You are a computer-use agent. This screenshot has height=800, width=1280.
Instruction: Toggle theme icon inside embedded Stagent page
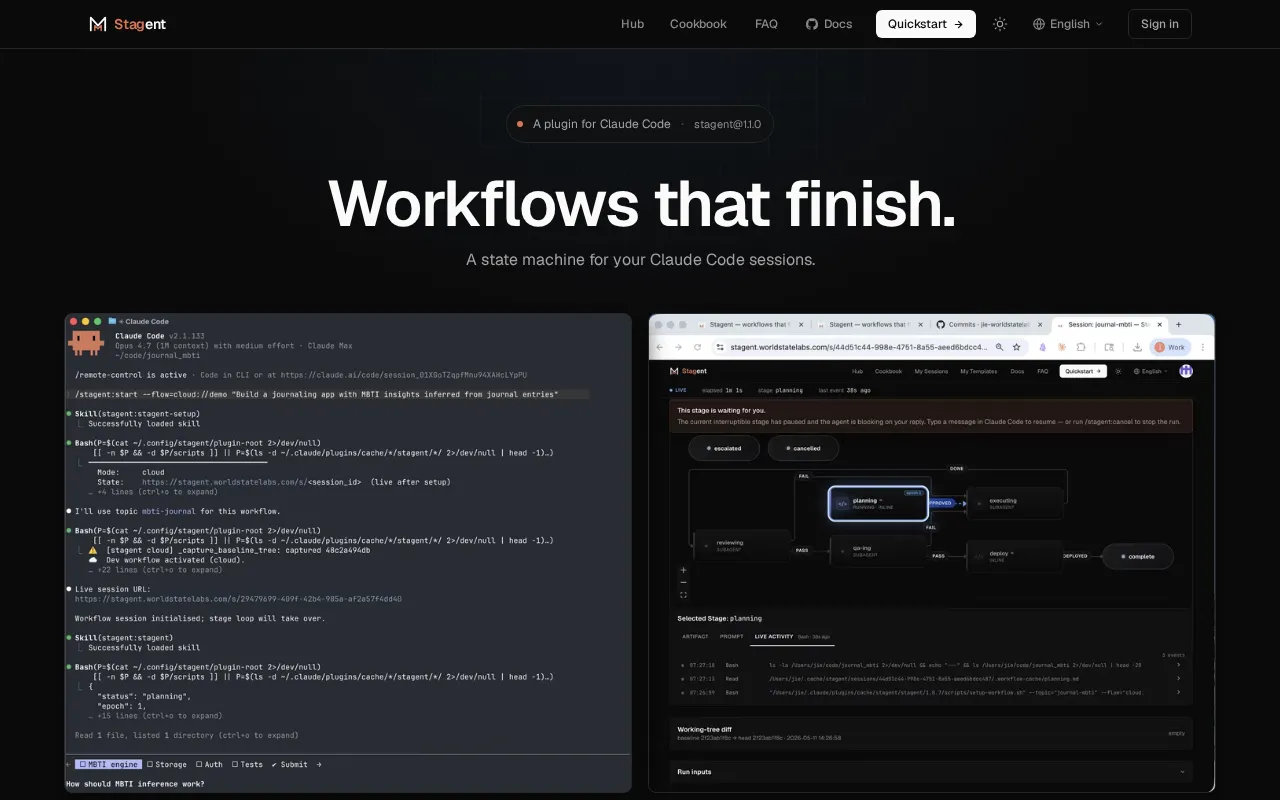(1118, 371)
